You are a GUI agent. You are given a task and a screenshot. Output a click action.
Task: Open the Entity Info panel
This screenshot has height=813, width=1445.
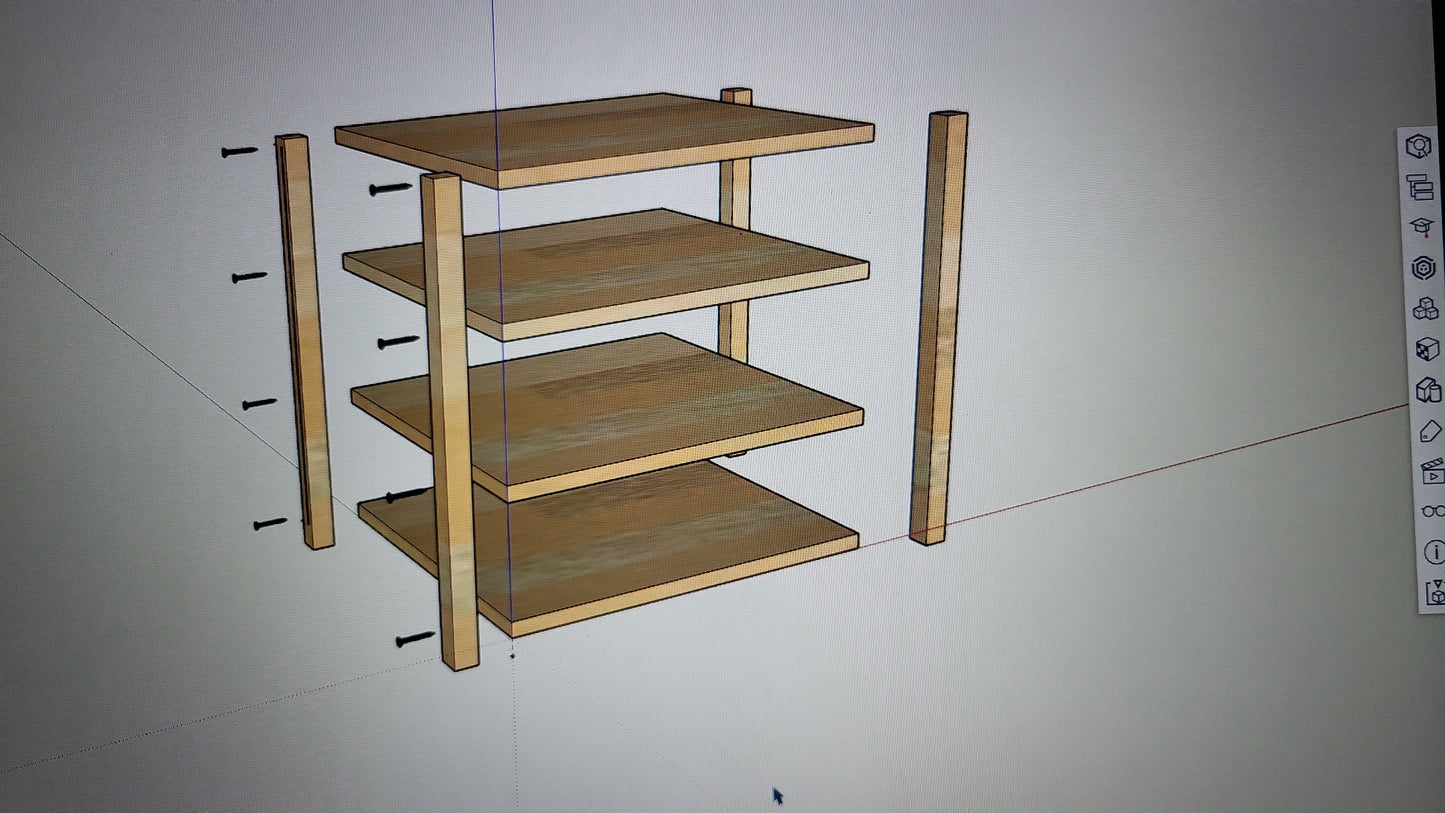[x=1417, y=147]
